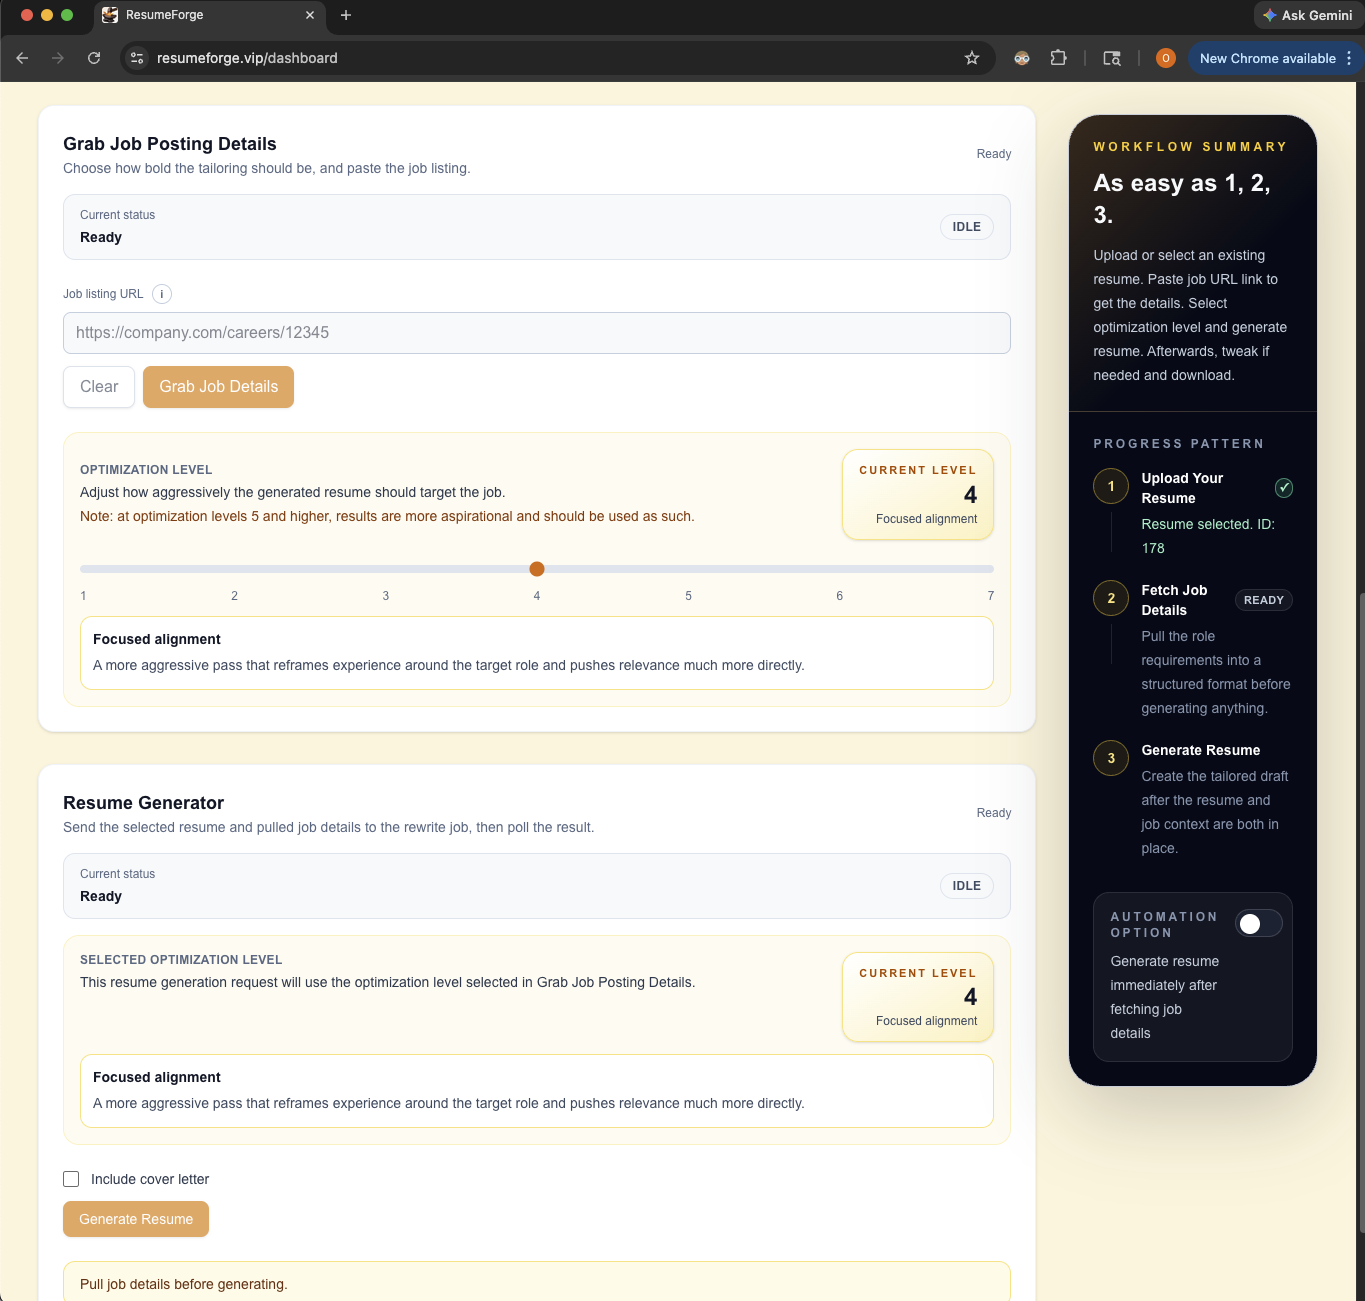Click the incognito-style mask extension icon
Viewport: 1365px width, 1301px height.
(1022, 58)
